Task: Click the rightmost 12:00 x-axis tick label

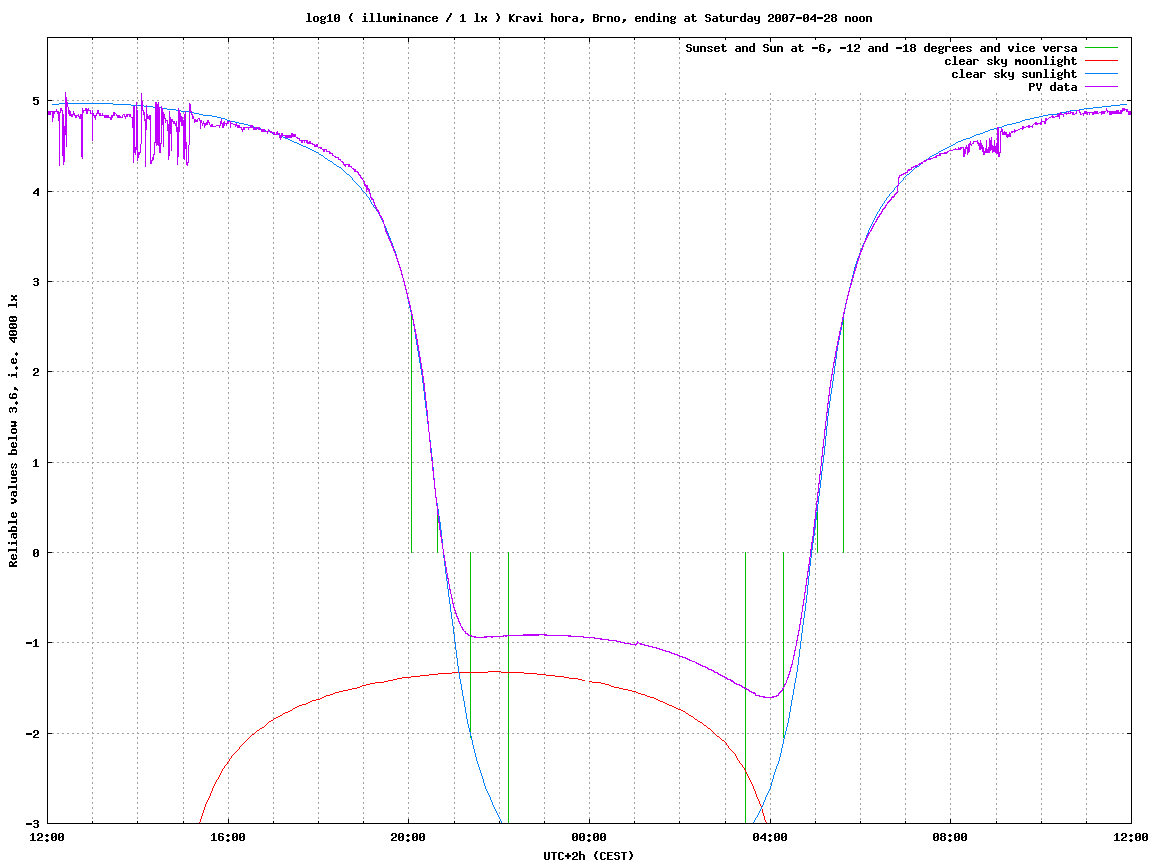Action: point(1131,837)
